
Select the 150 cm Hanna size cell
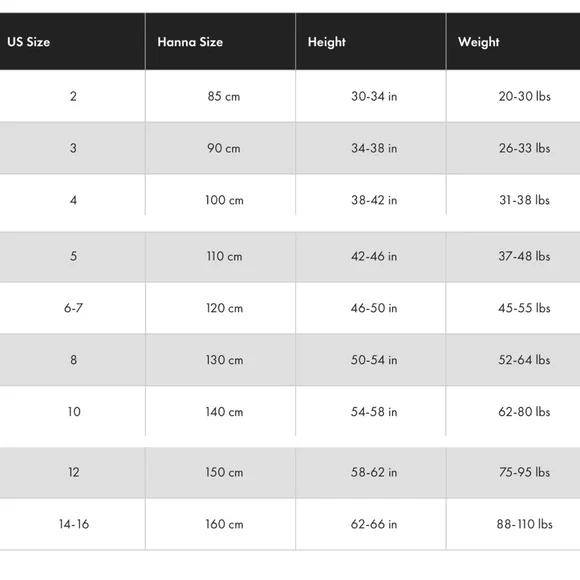coord(220,472)
